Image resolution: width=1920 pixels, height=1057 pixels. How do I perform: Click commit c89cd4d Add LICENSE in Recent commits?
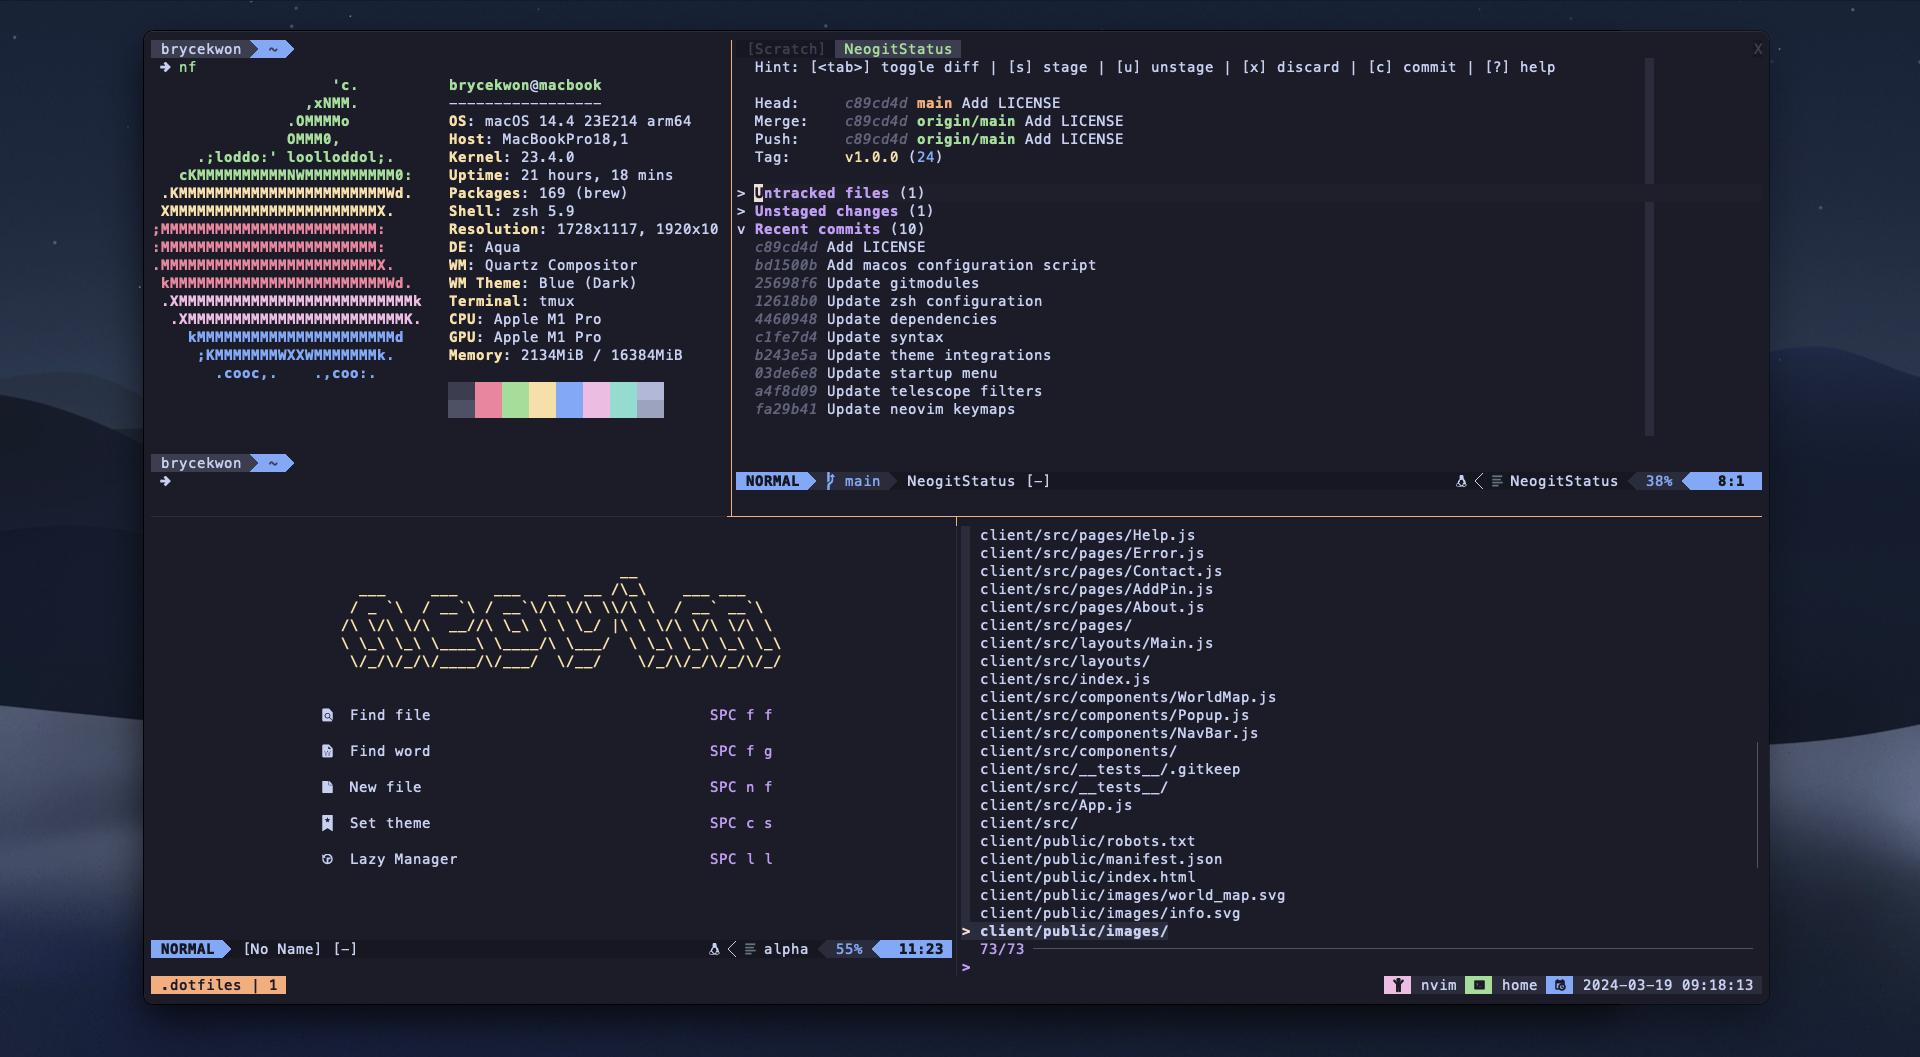(x=840, y=247)
